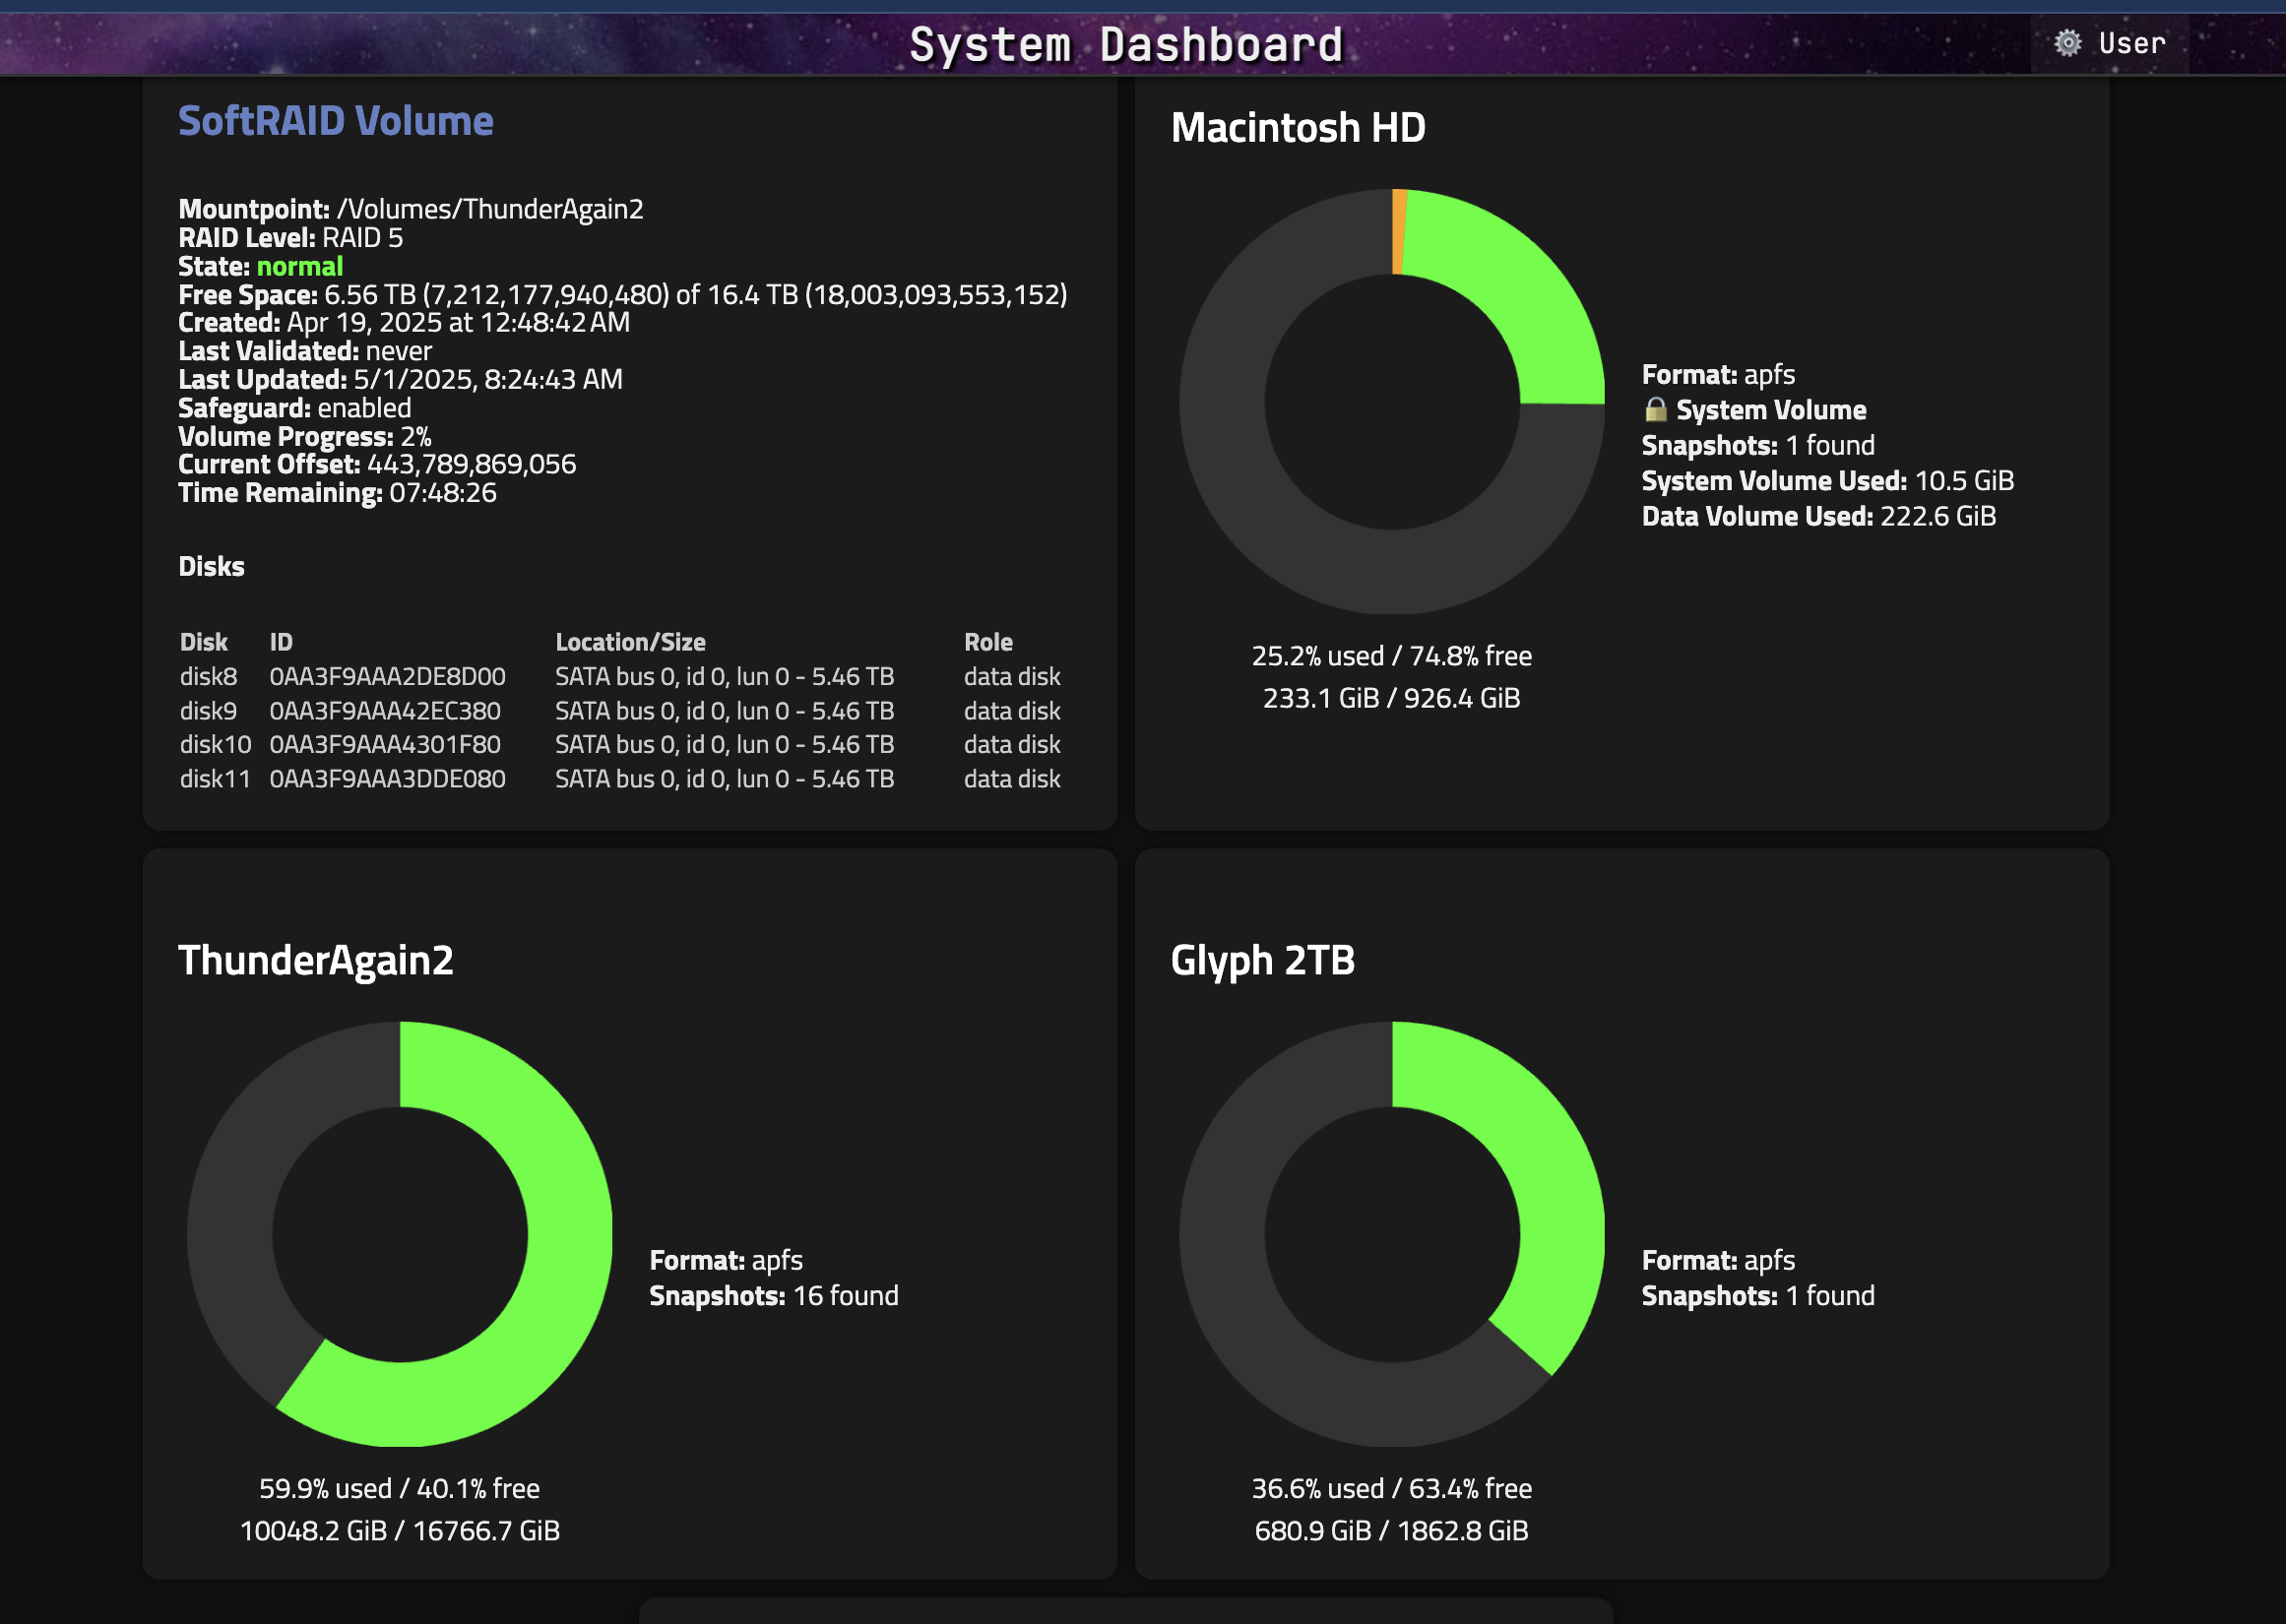
Task: Click the green normal state text
Action: (299, 267)
